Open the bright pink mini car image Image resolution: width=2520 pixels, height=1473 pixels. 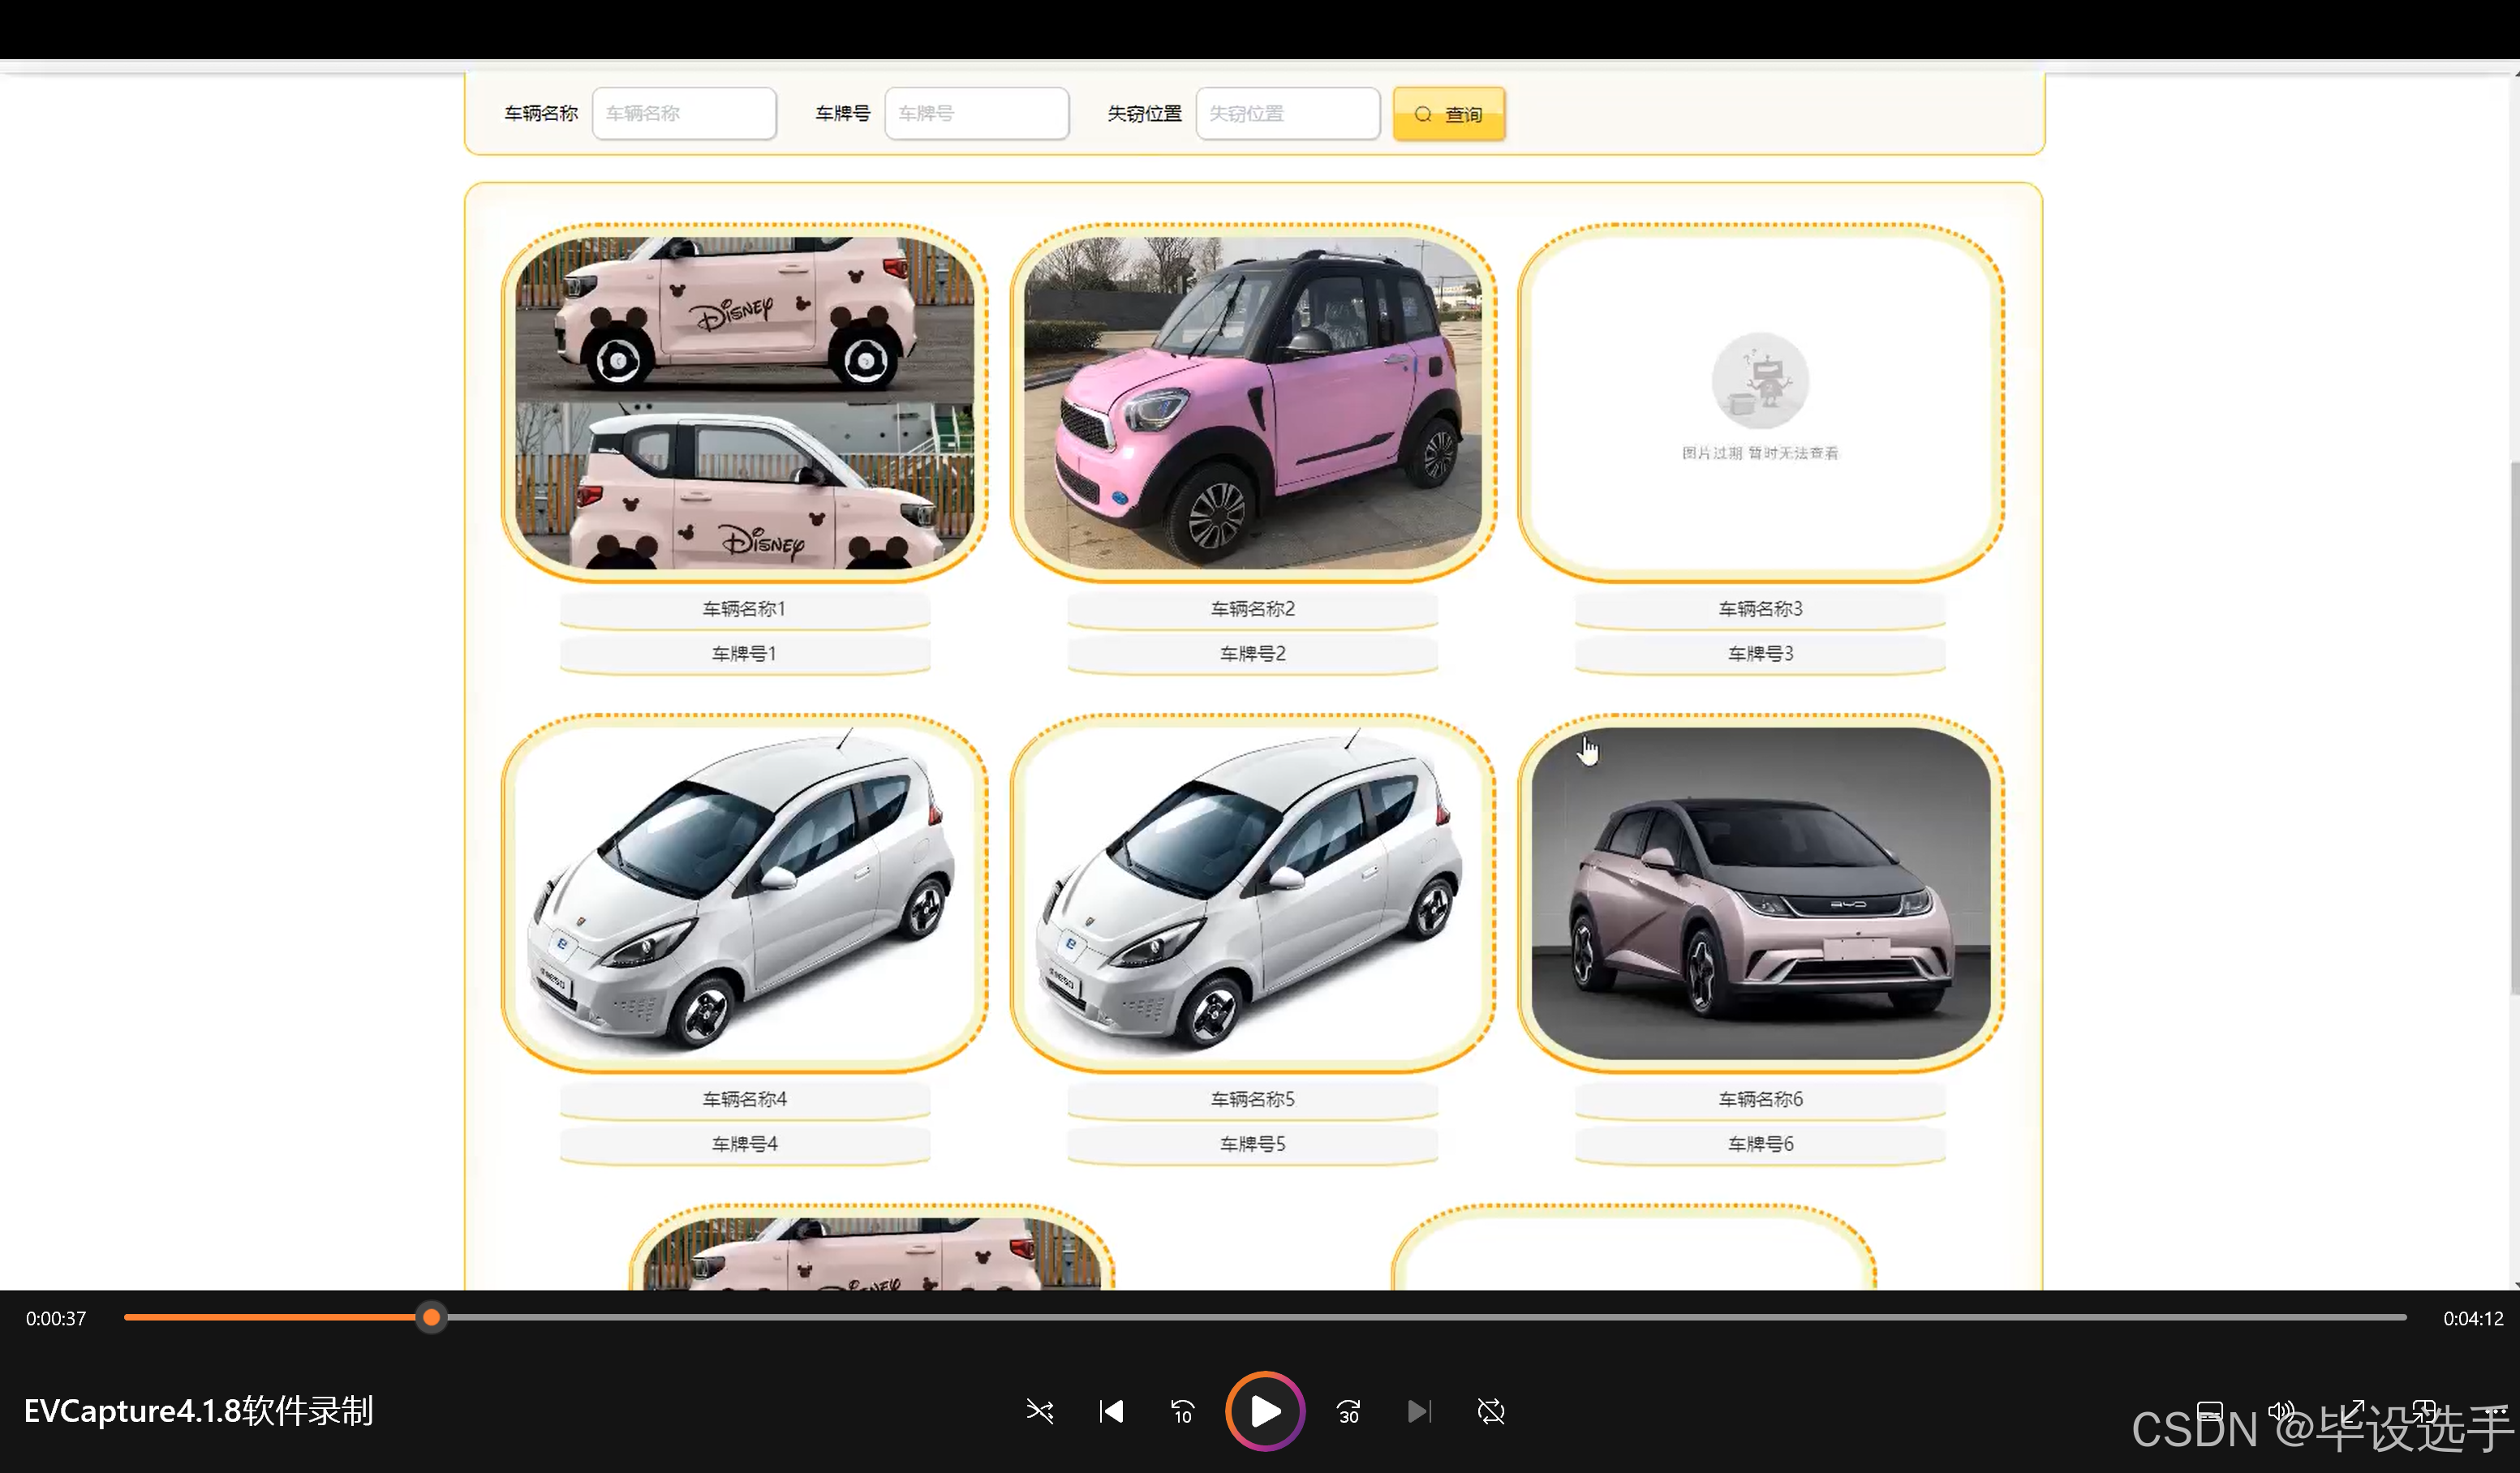tap(1253, 402)
